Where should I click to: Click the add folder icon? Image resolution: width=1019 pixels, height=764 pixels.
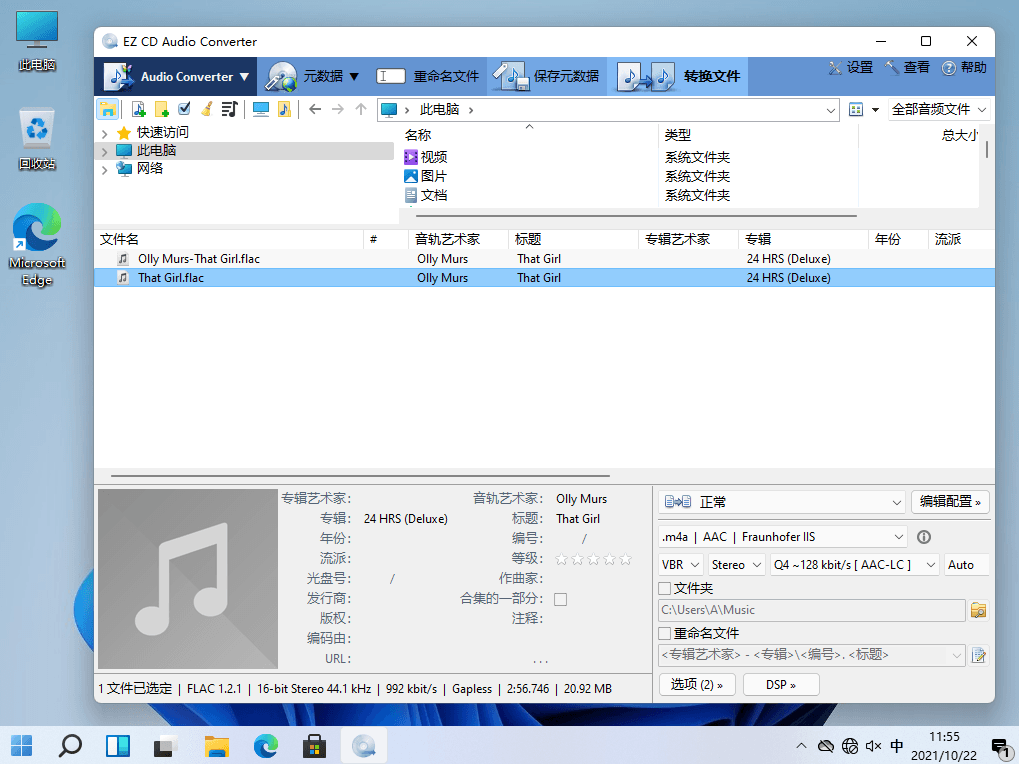[x=161, y=109]
